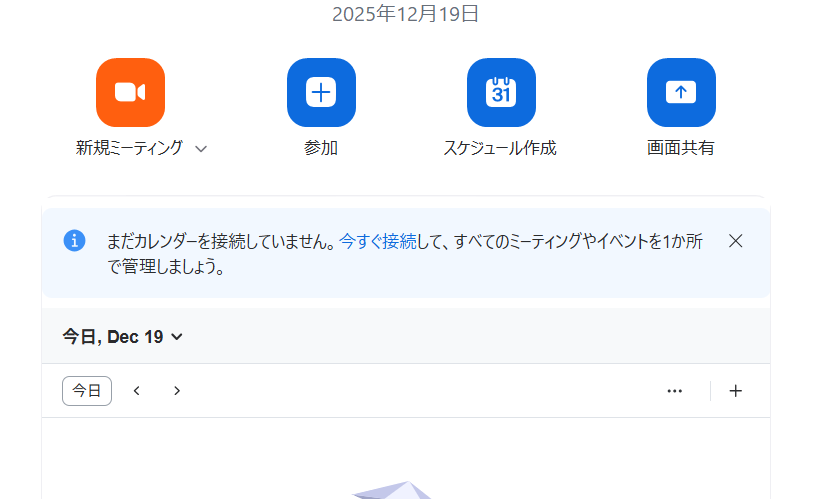Click the 今日 button

[87, 391]
